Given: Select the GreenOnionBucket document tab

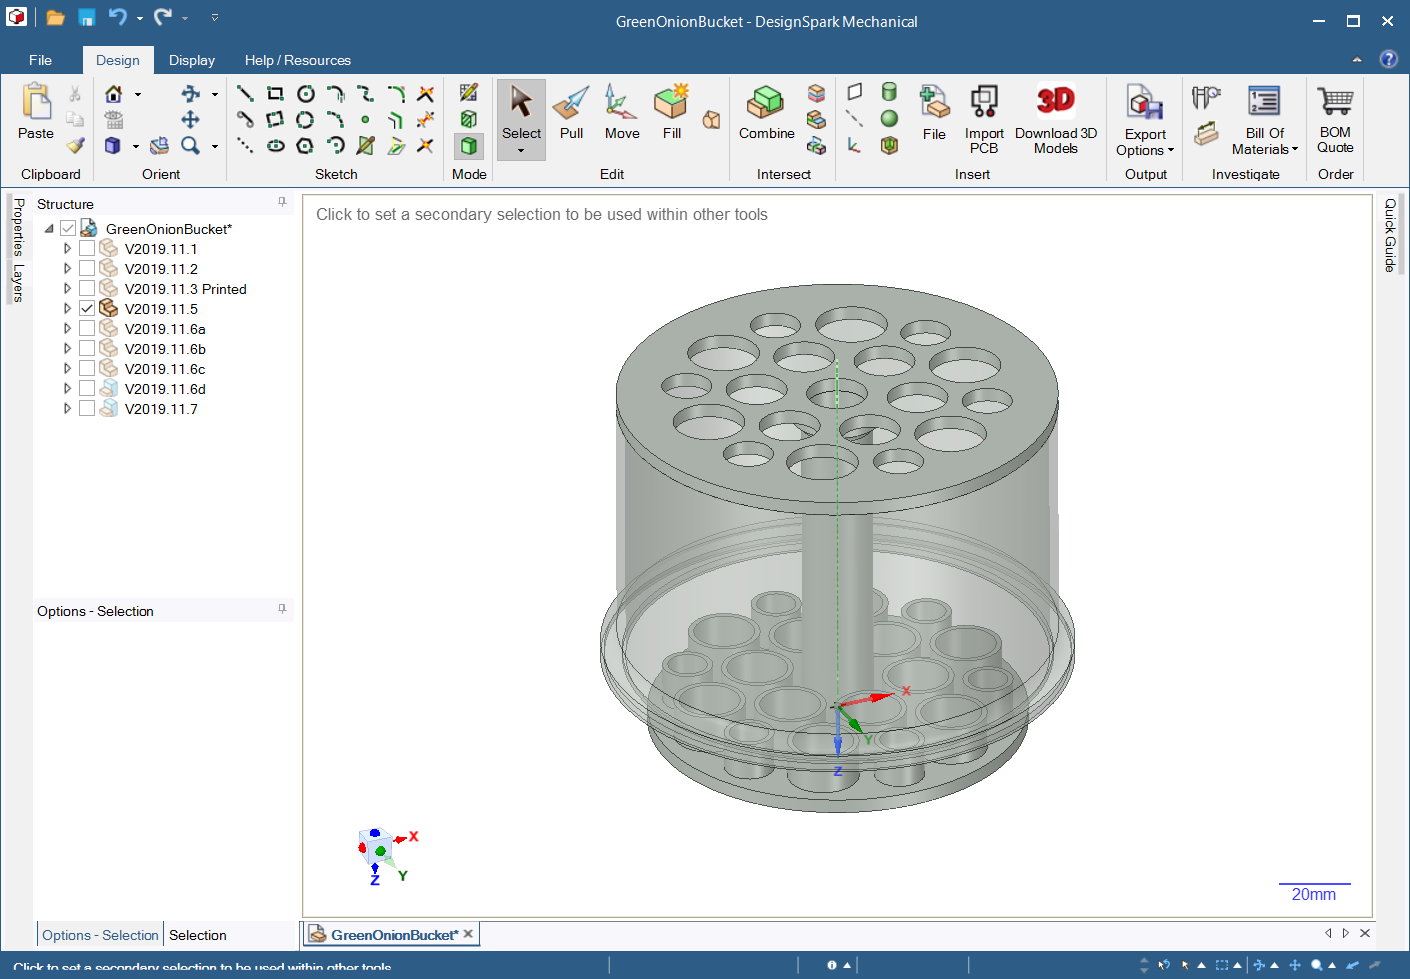Looking at the screenshot, I should coord(390,935).
